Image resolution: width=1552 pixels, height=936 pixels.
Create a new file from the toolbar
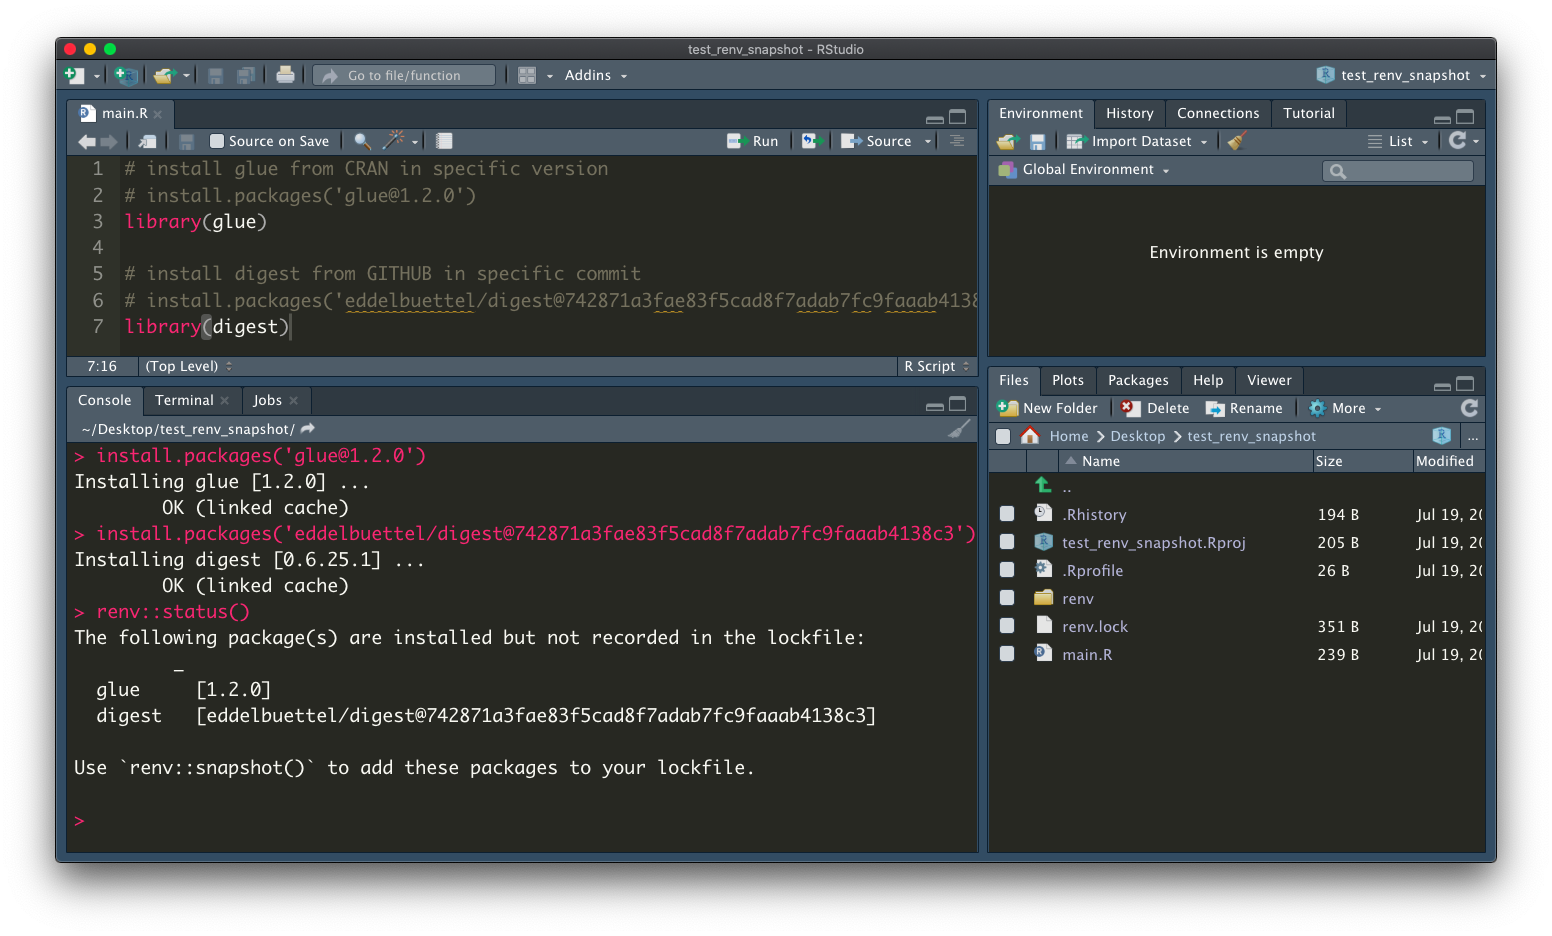[x=75, y=75]
